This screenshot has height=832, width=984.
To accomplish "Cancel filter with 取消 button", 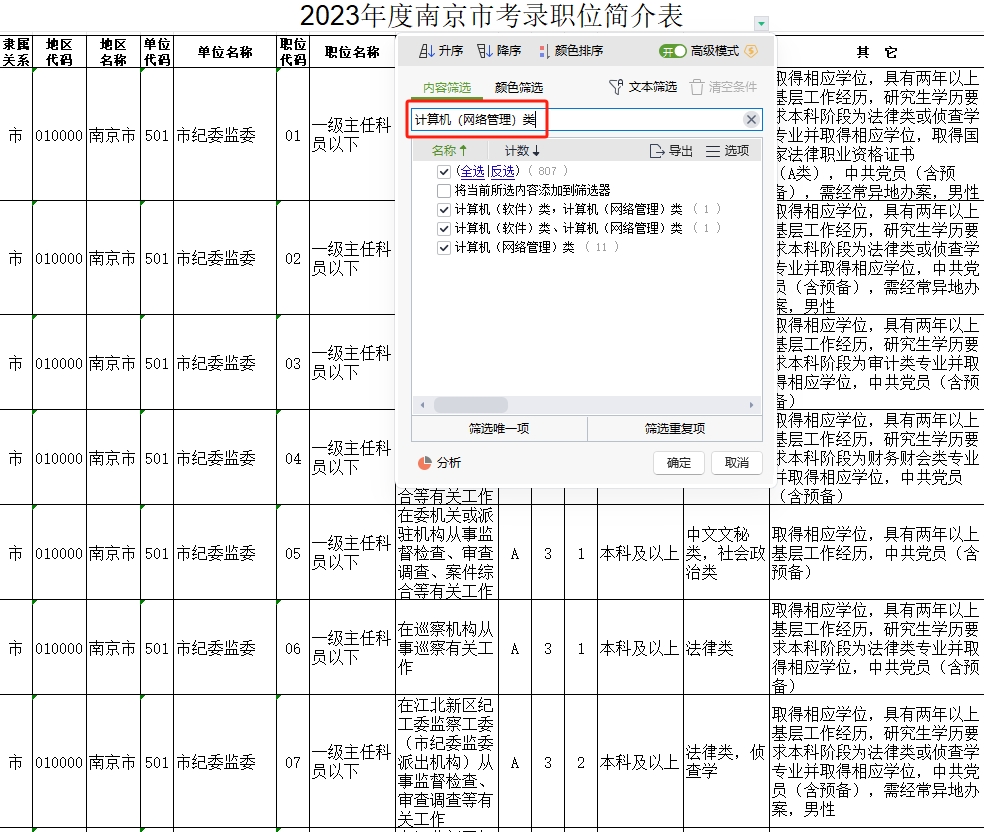I will (737, 462).
